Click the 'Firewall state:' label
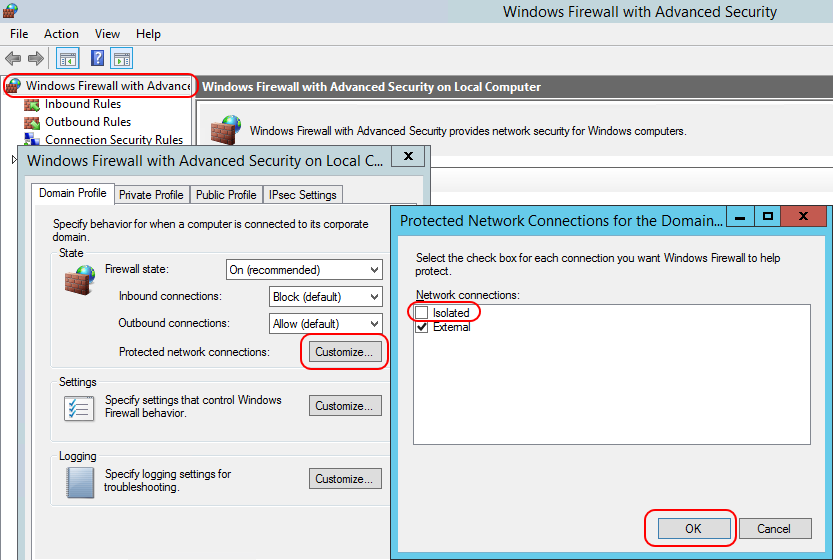The height and width of the screenshot is (560, 833). (x=137, y=269)
